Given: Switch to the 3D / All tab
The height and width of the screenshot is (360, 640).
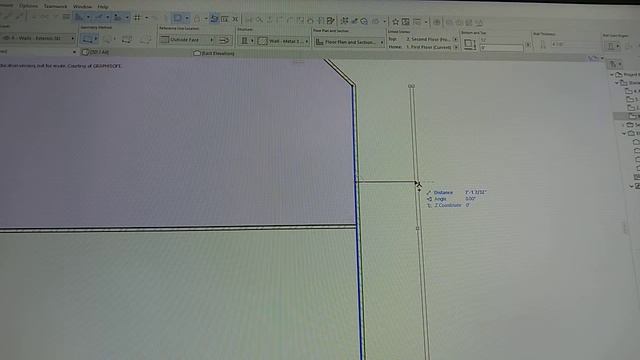Looking at the screenshot, I should click(x=96, y=52).
